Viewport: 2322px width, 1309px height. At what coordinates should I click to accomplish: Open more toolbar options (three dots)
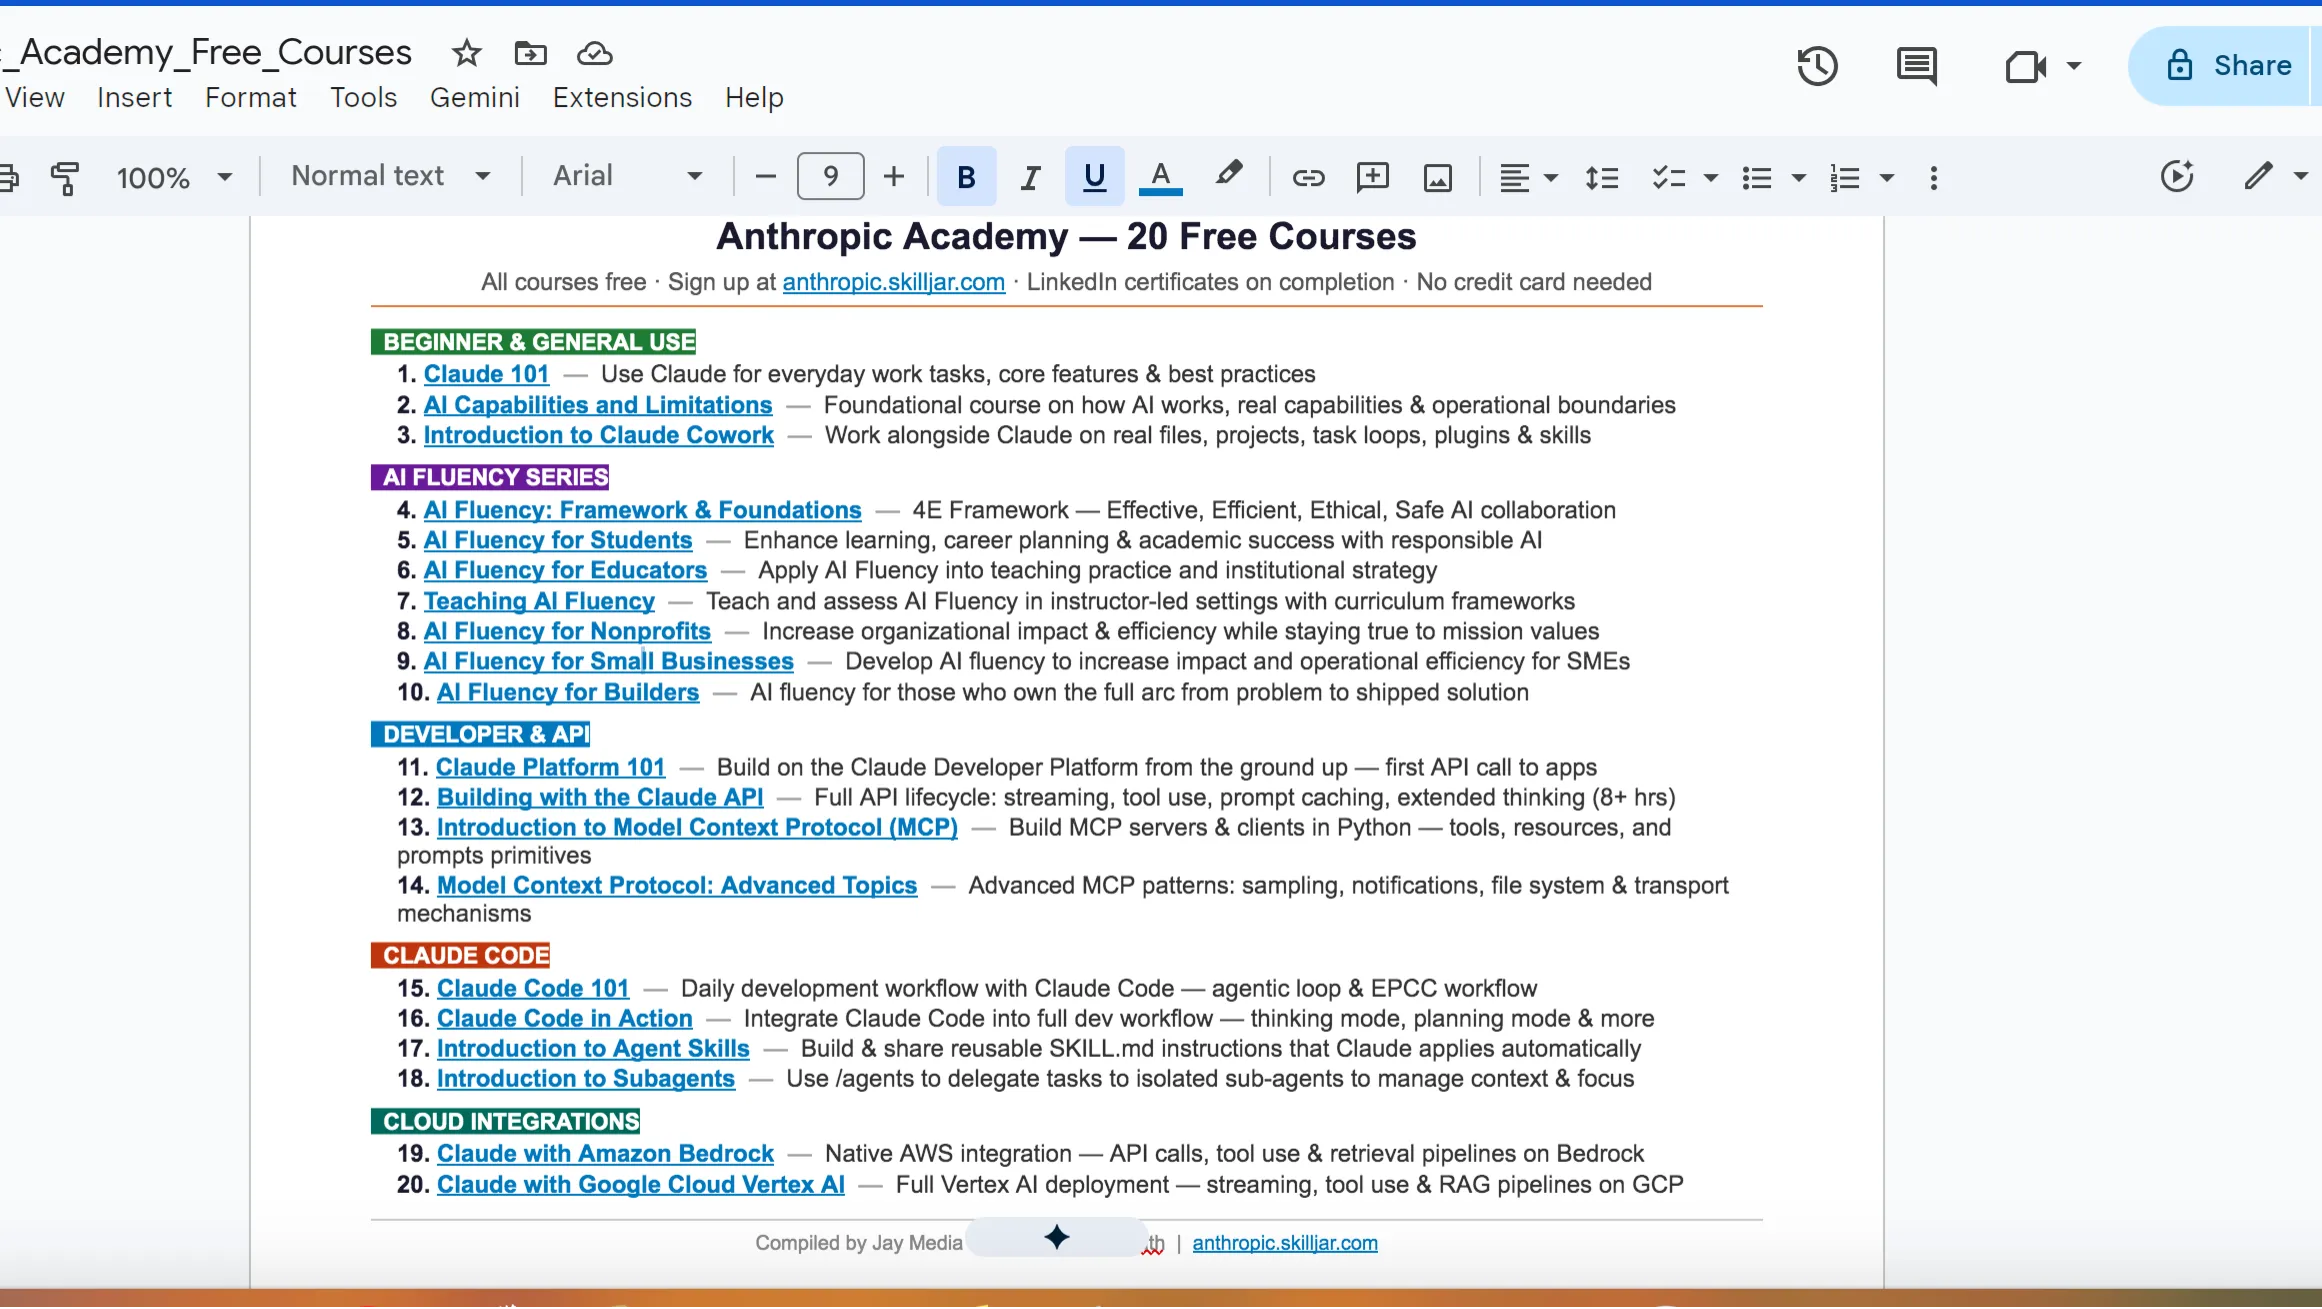[1934, 178]
